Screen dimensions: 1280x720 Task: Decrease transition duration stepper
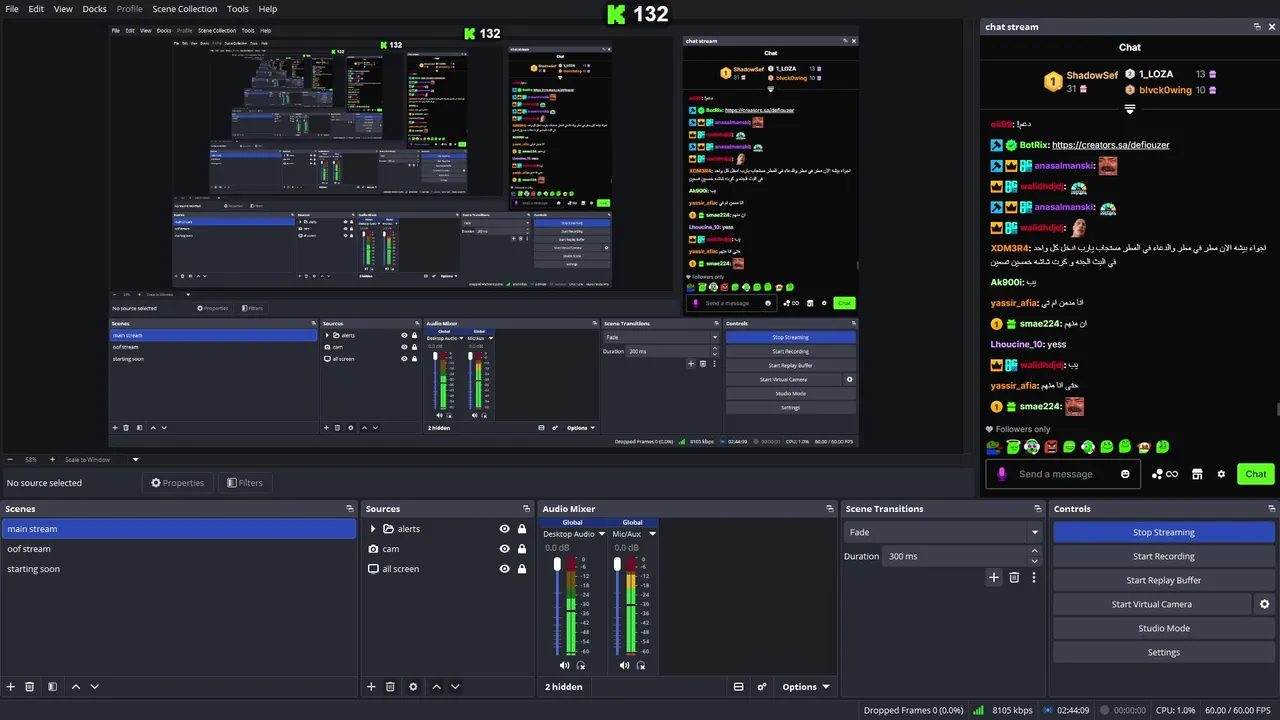[1034, 561]
